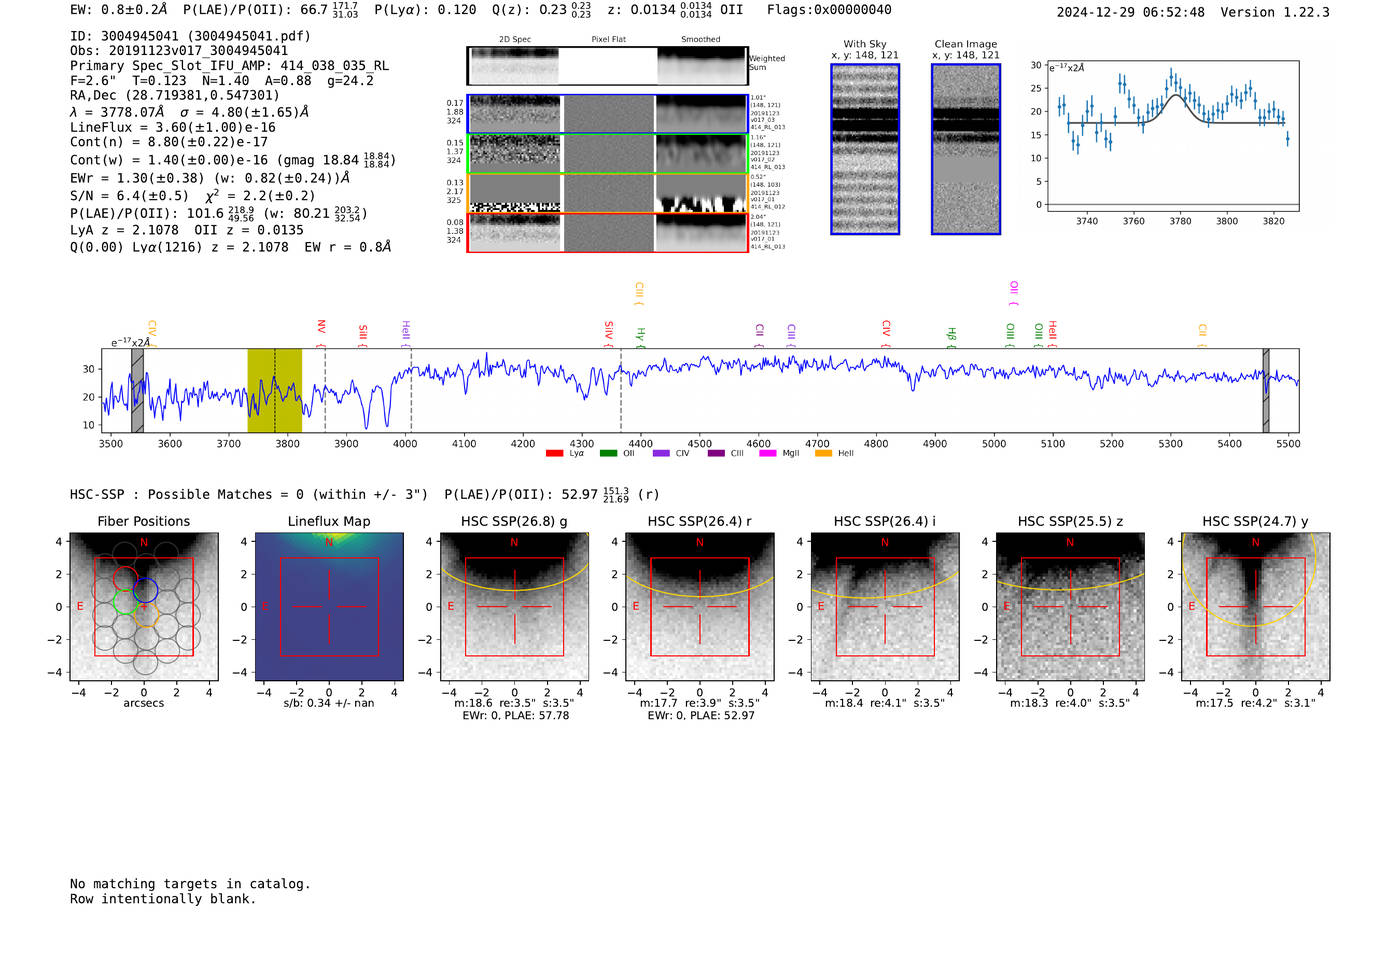Click the Primary Spec_Slot_IFU_AMP: 414_038_035_RL line
This screenshot has height=953, width=1400.
point(230,66)
